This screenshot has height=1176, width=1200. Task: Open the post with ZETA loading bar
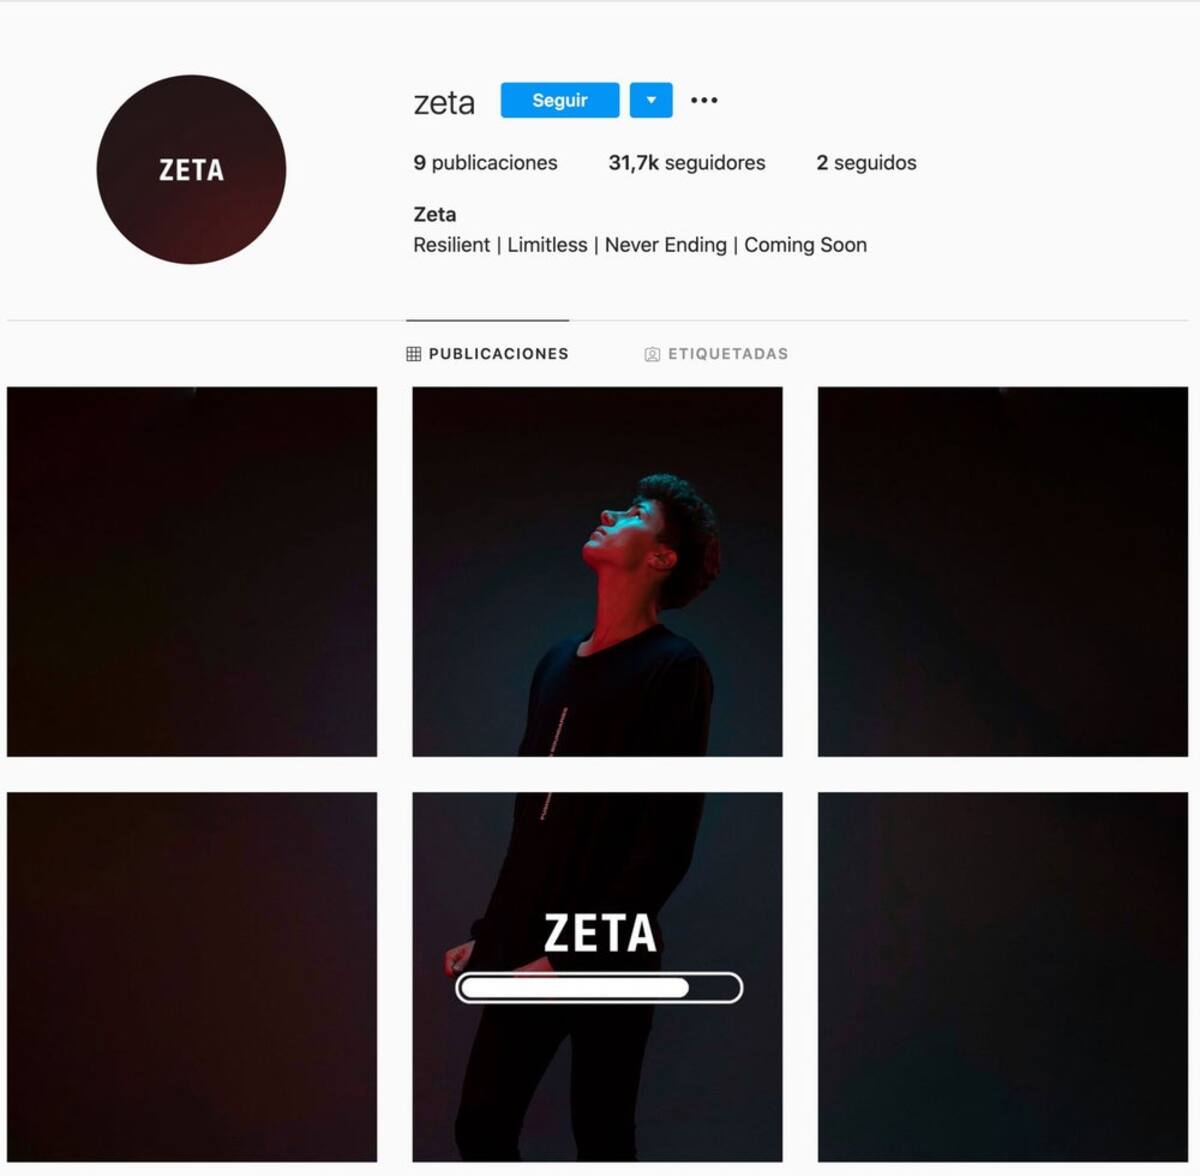click(x=597, y=977)
